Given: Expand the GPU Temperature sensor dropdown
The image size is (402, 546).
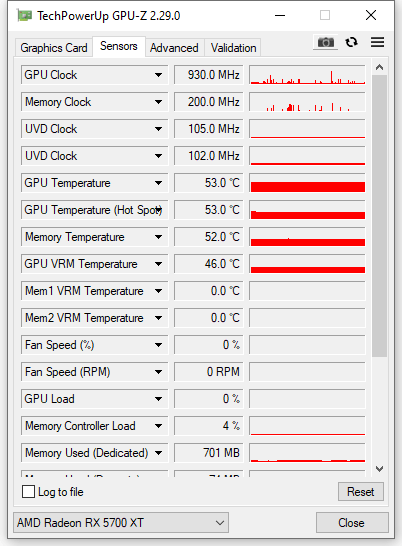Looking at the screenshot, I should (158, 183).
